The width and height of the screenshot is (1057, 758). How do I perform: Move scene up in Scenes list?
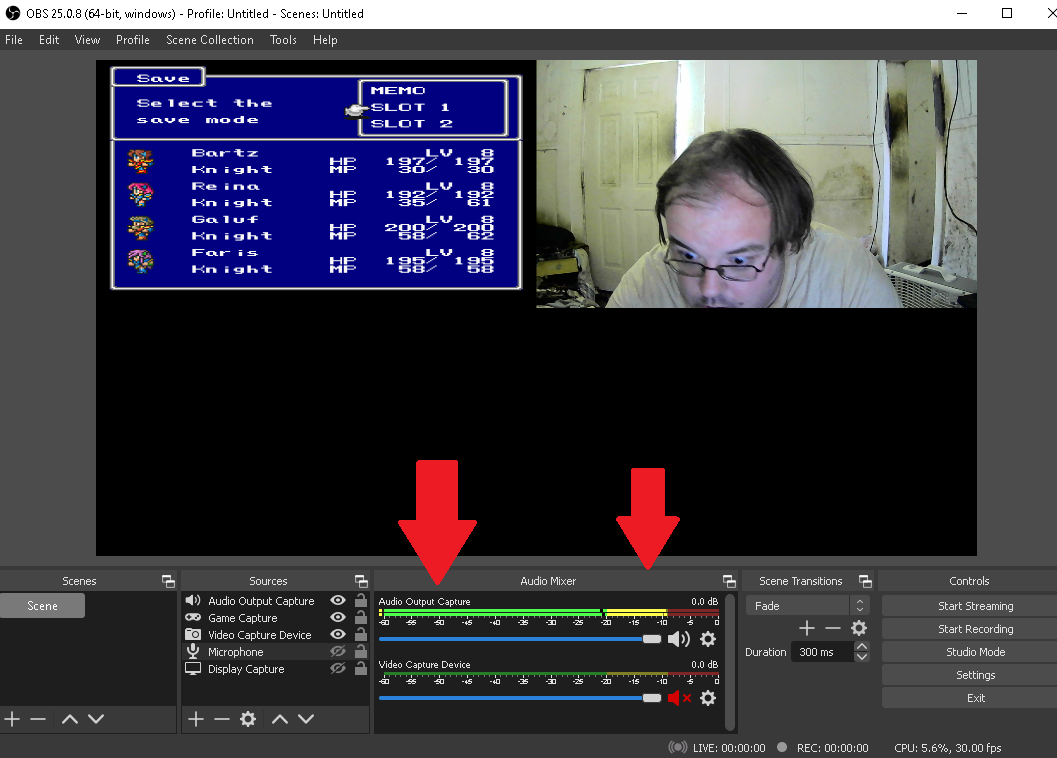coord(69,719)
